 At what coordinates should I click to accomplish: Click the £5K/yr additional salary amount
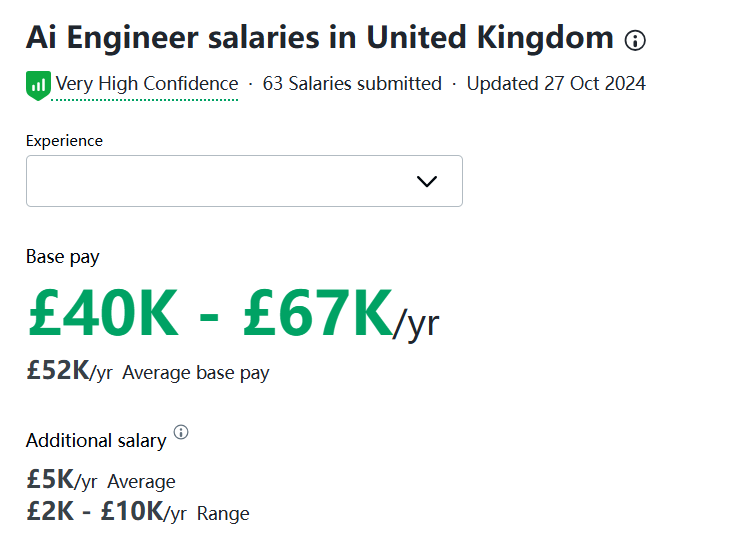[x=62, y=481]
